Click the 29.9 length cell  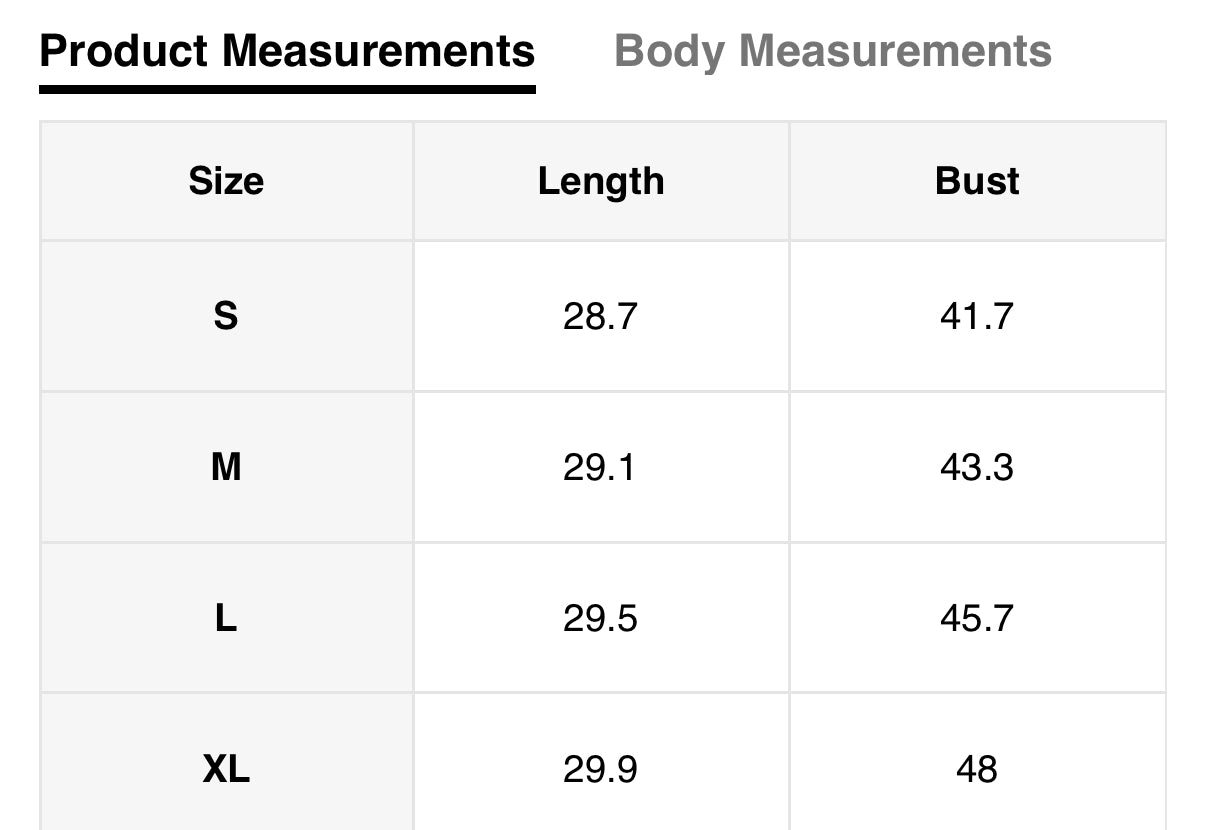click(x=600, y=769)
